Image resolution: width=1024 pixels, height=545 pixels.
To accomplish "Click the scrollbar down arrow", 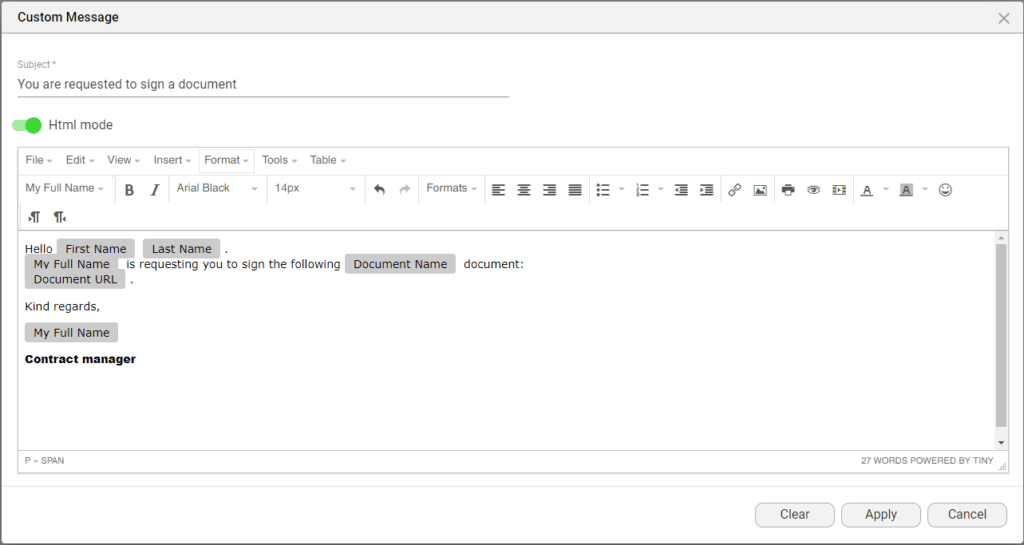I will [1001, 443].
